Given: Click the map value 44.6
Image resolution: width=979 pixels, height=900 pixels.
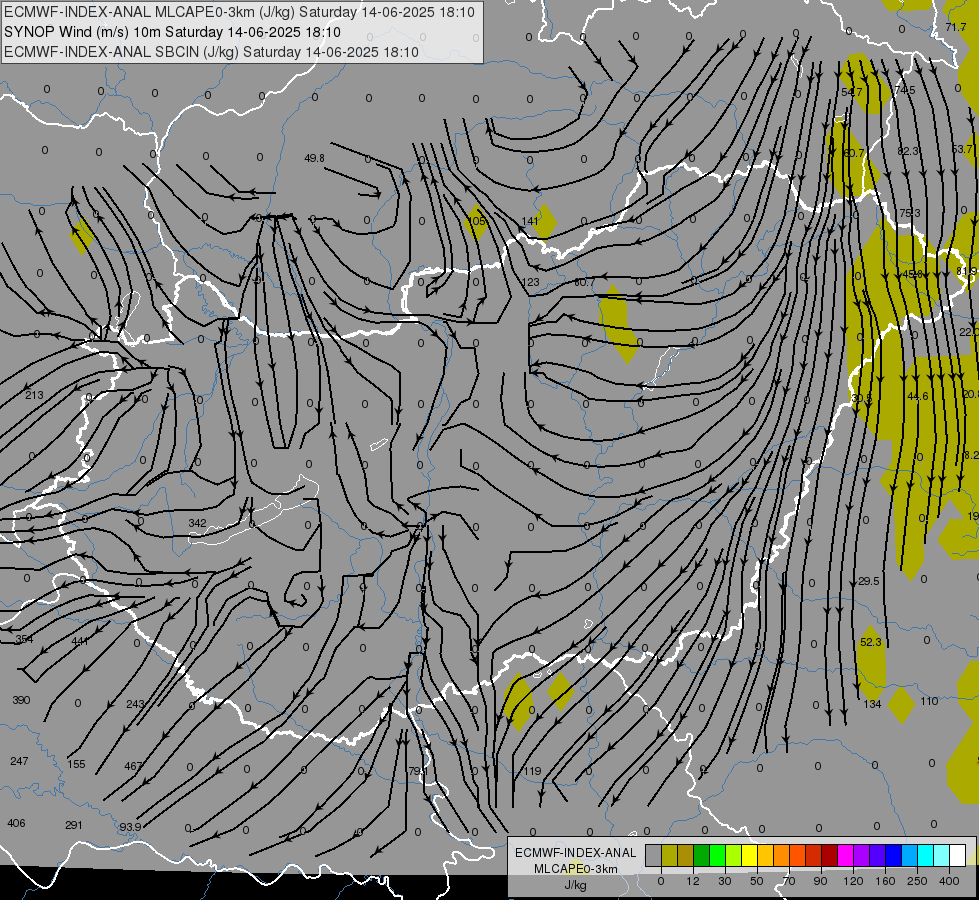Looking at the screenshot, I should click(x=918, y=396).
